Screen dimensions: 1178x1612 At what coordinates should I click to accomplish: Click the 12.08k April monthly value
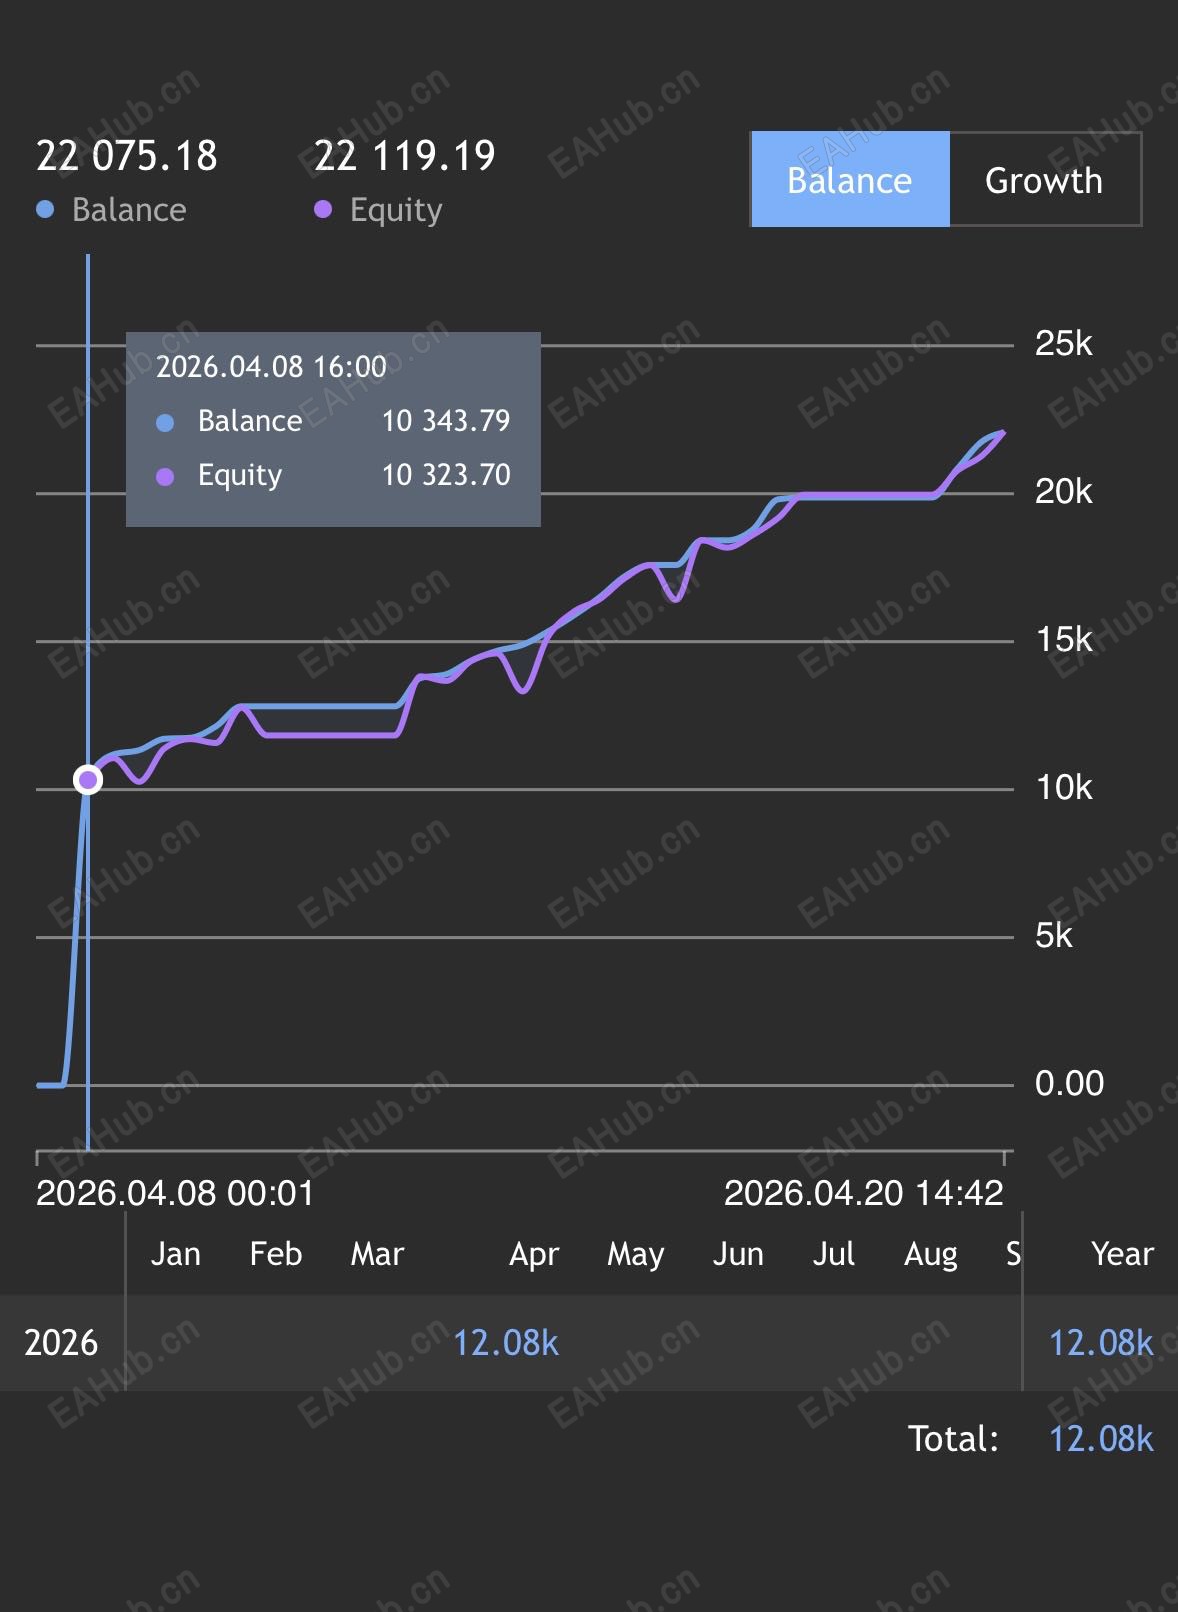pyautogui.click(x=505, y=1343)
